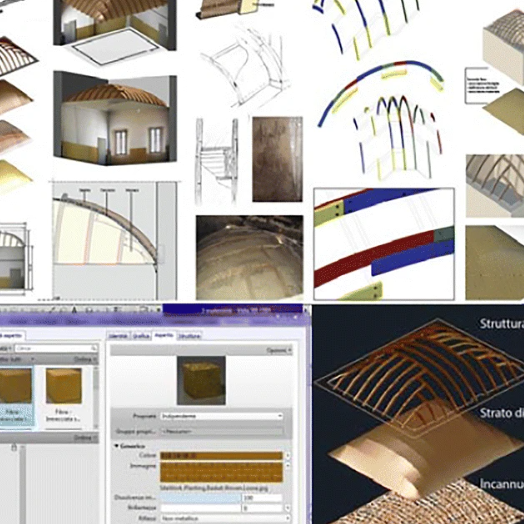Collapse the Generico section triangle
This screenshot has height=524, width=524.
117,446
